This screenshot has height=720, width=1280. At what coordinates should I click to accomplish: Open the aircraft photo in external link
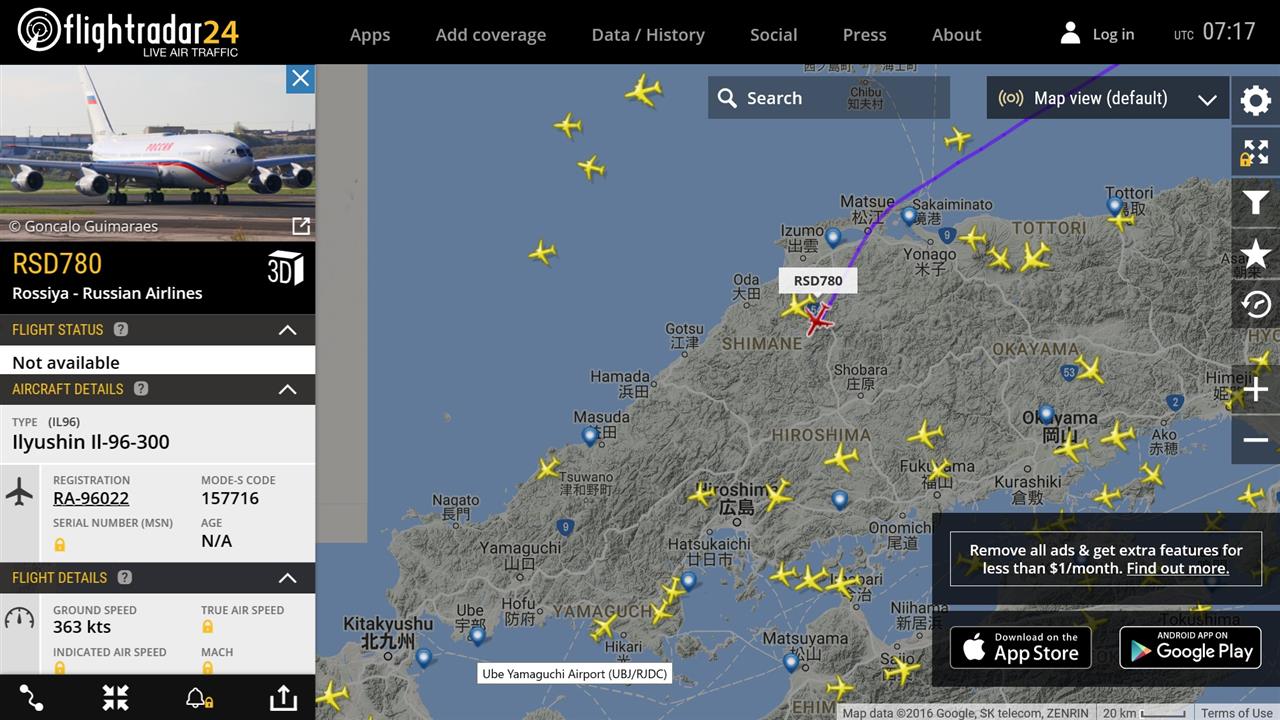[300, 226]
